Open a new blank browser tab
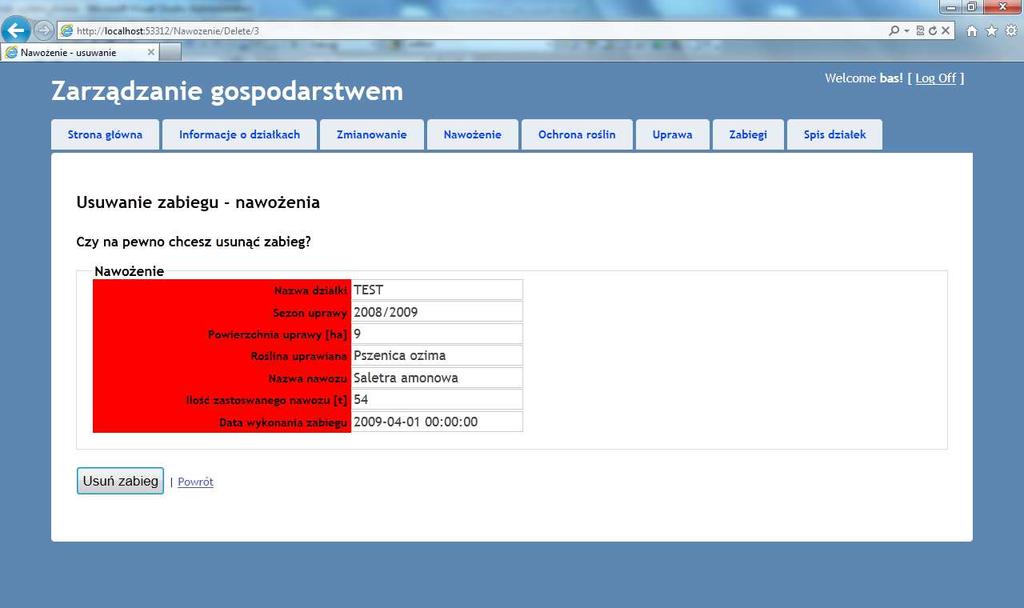The image size is (1024, 608). [170, 52]
